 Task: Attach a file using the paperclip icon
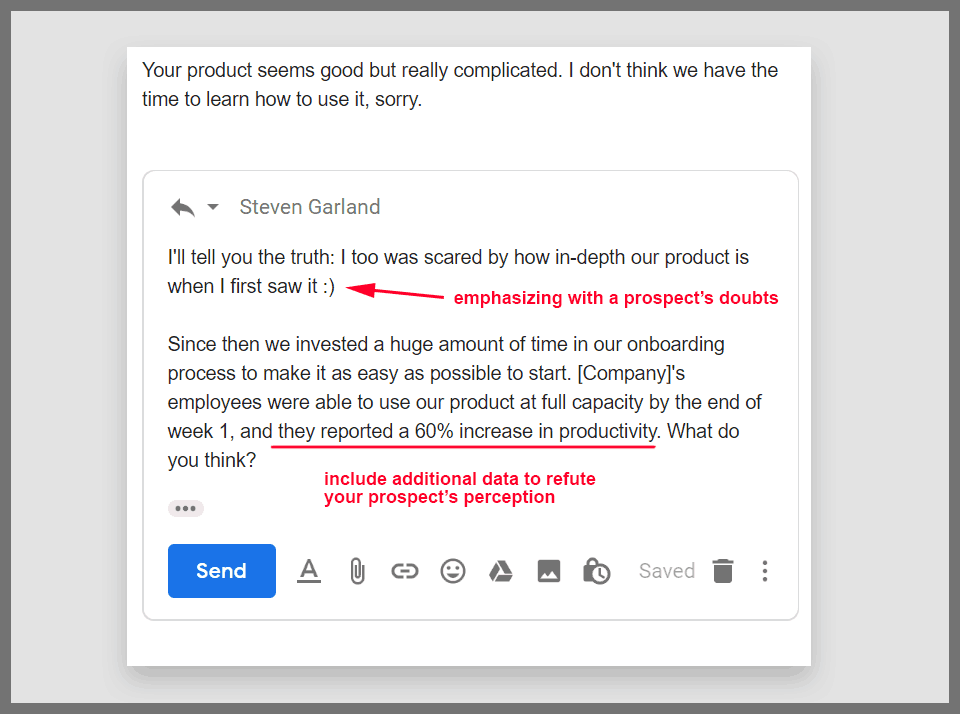tap(356, 571)
